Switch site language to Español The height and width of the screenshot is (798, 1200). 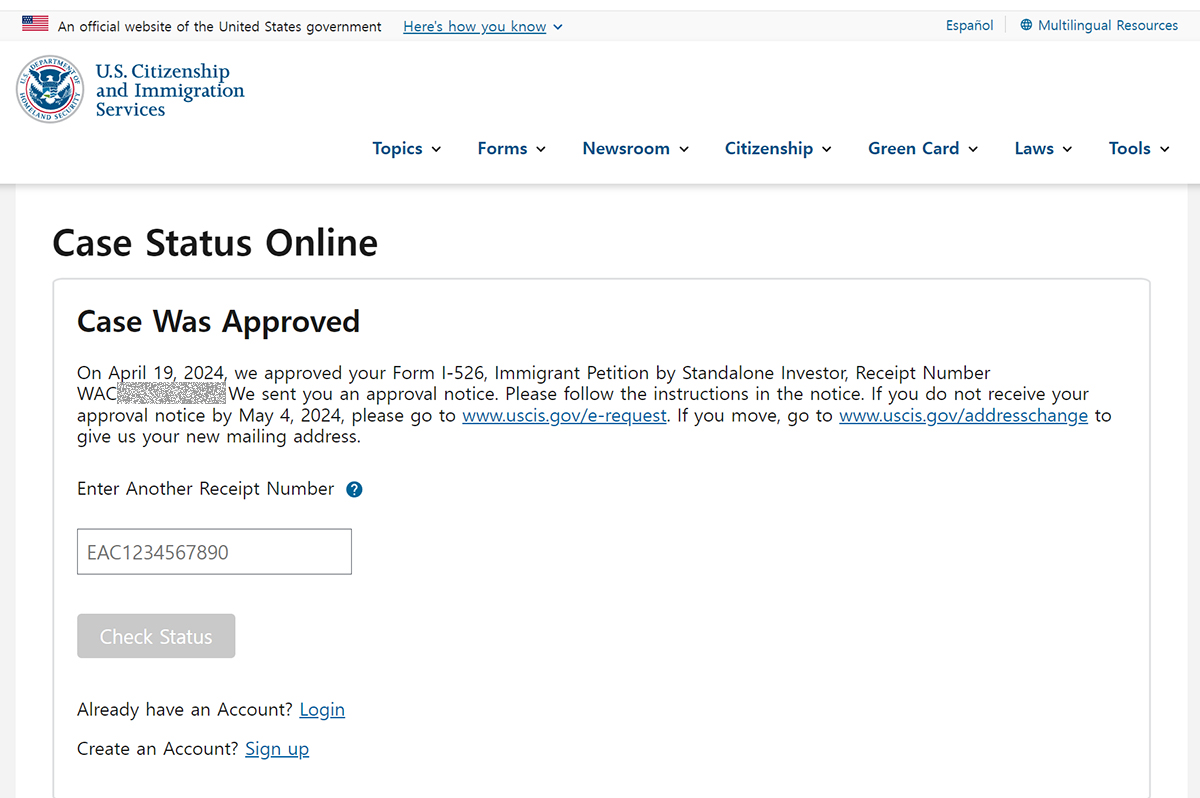coord(970,25)
